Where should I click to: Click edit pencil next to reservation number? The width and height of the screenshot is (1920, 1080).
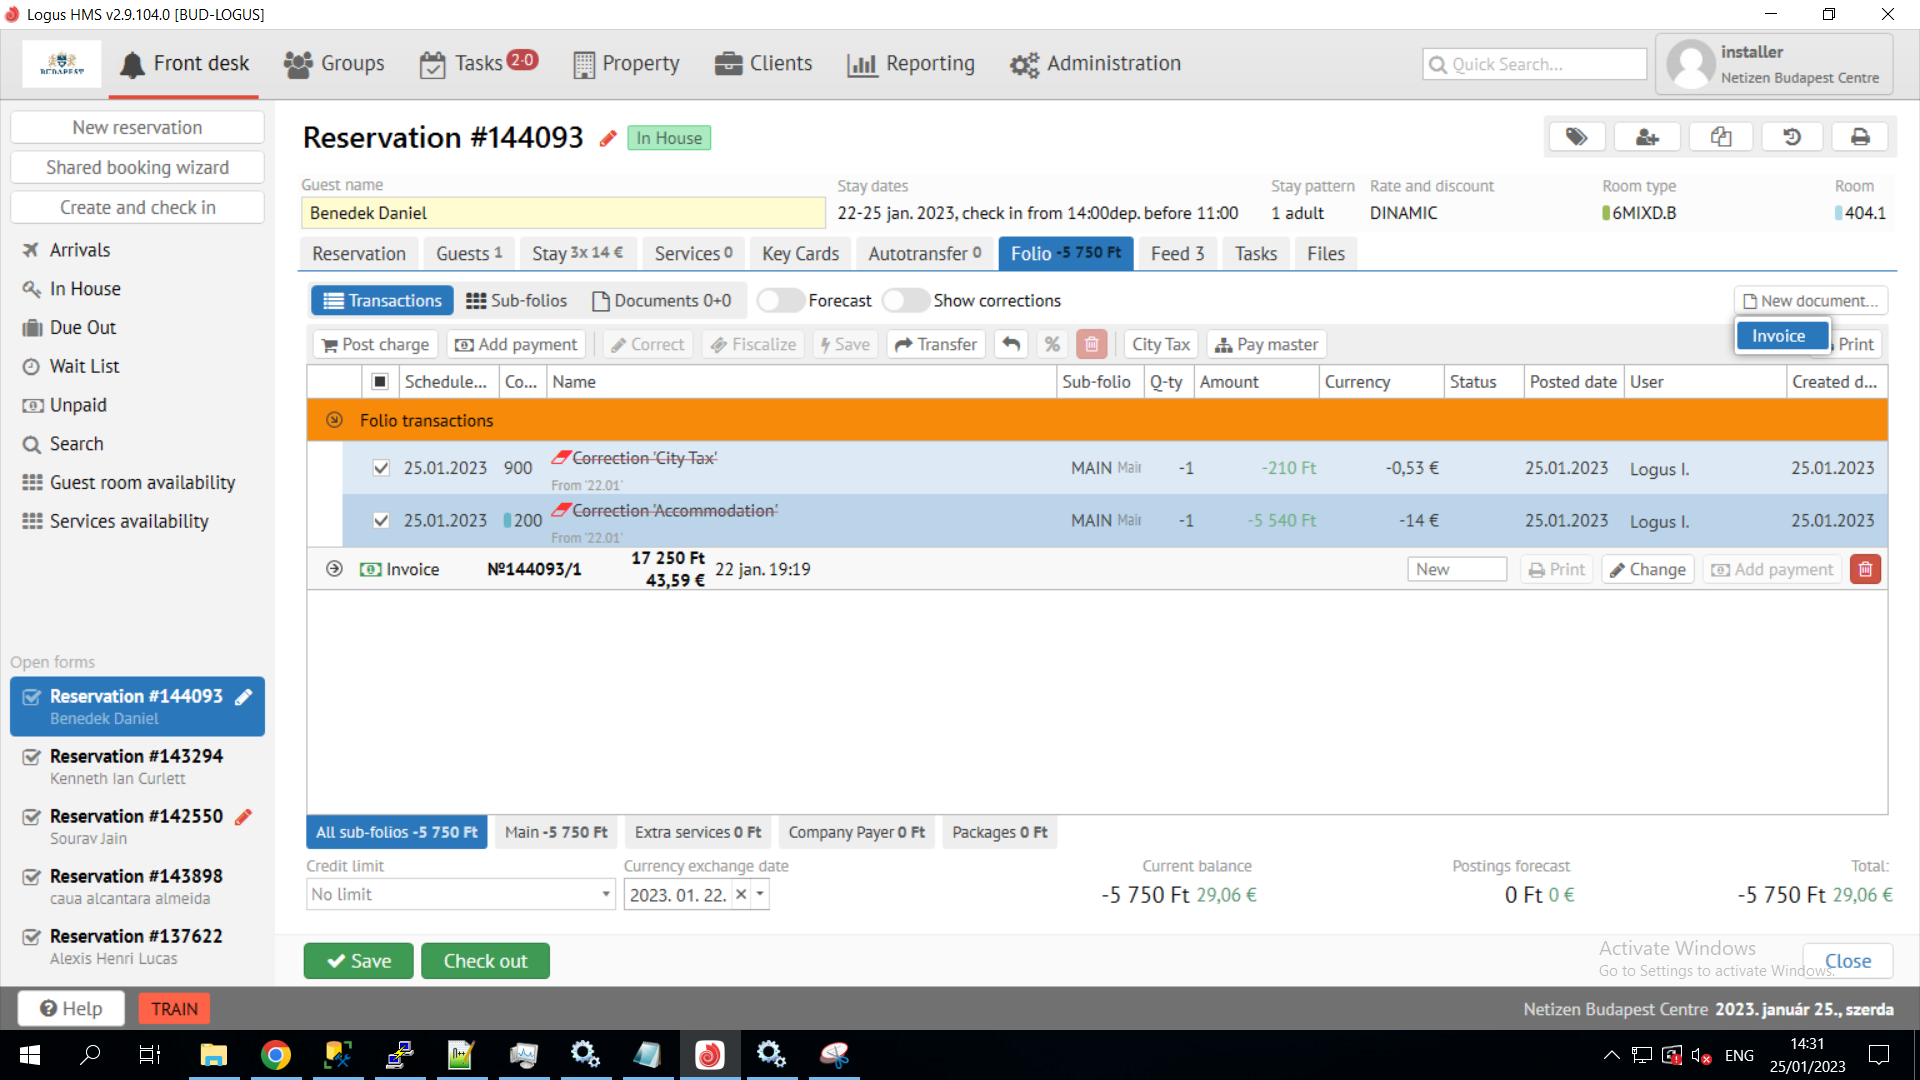pos(608,139)
